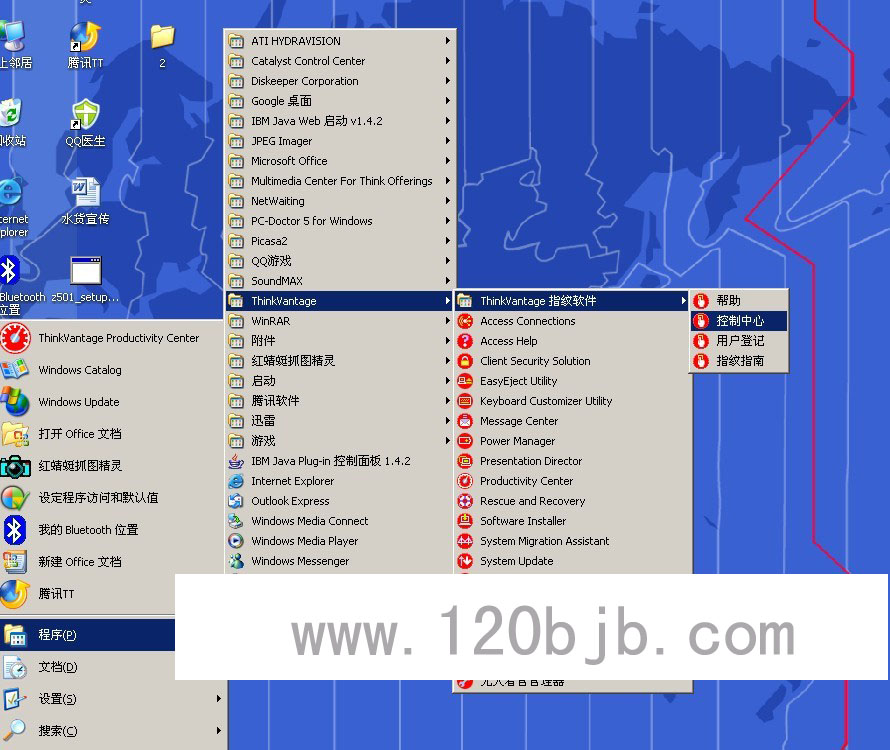Image resolution: width=890 pixels, height=750 pixels.
Task: Expand the SoundMAX submenu arrow
Action: tap(447, 281)
